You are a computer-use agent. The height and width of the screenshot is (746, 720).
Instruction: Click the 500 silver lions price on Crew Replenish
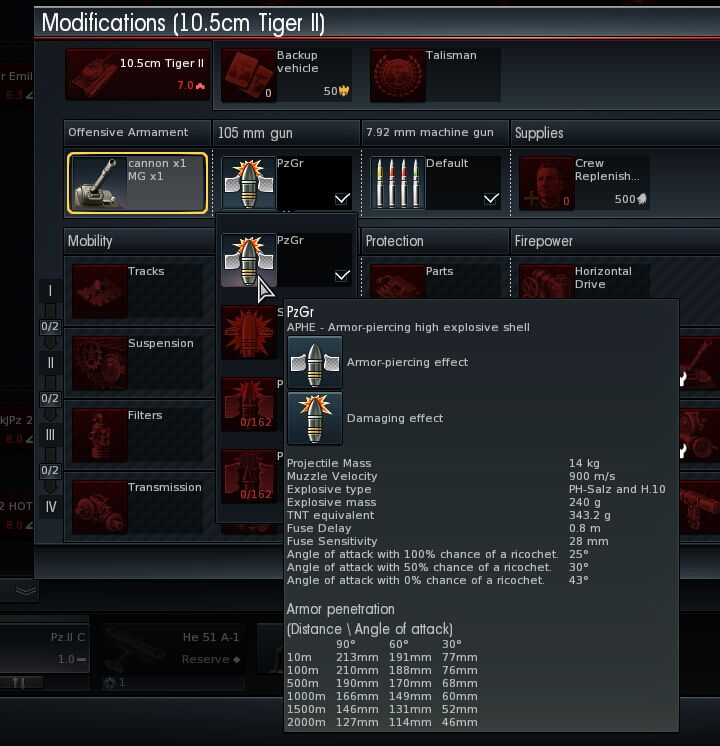click(x=631, y=199)
